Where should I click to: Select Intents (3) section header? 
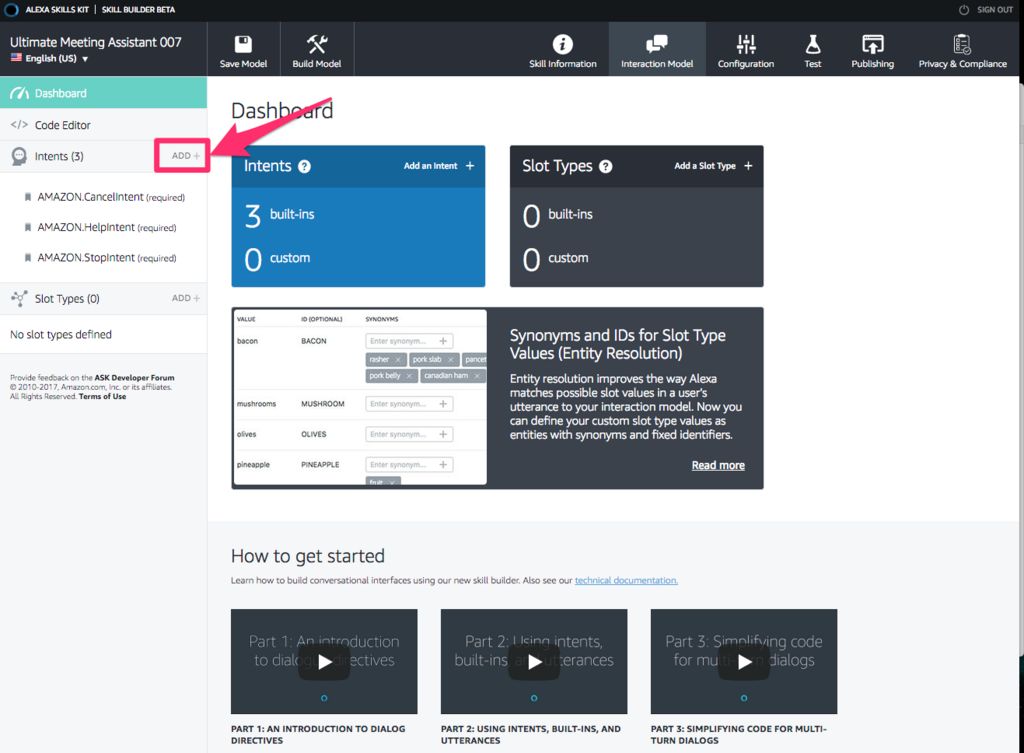tap(59, 157)
